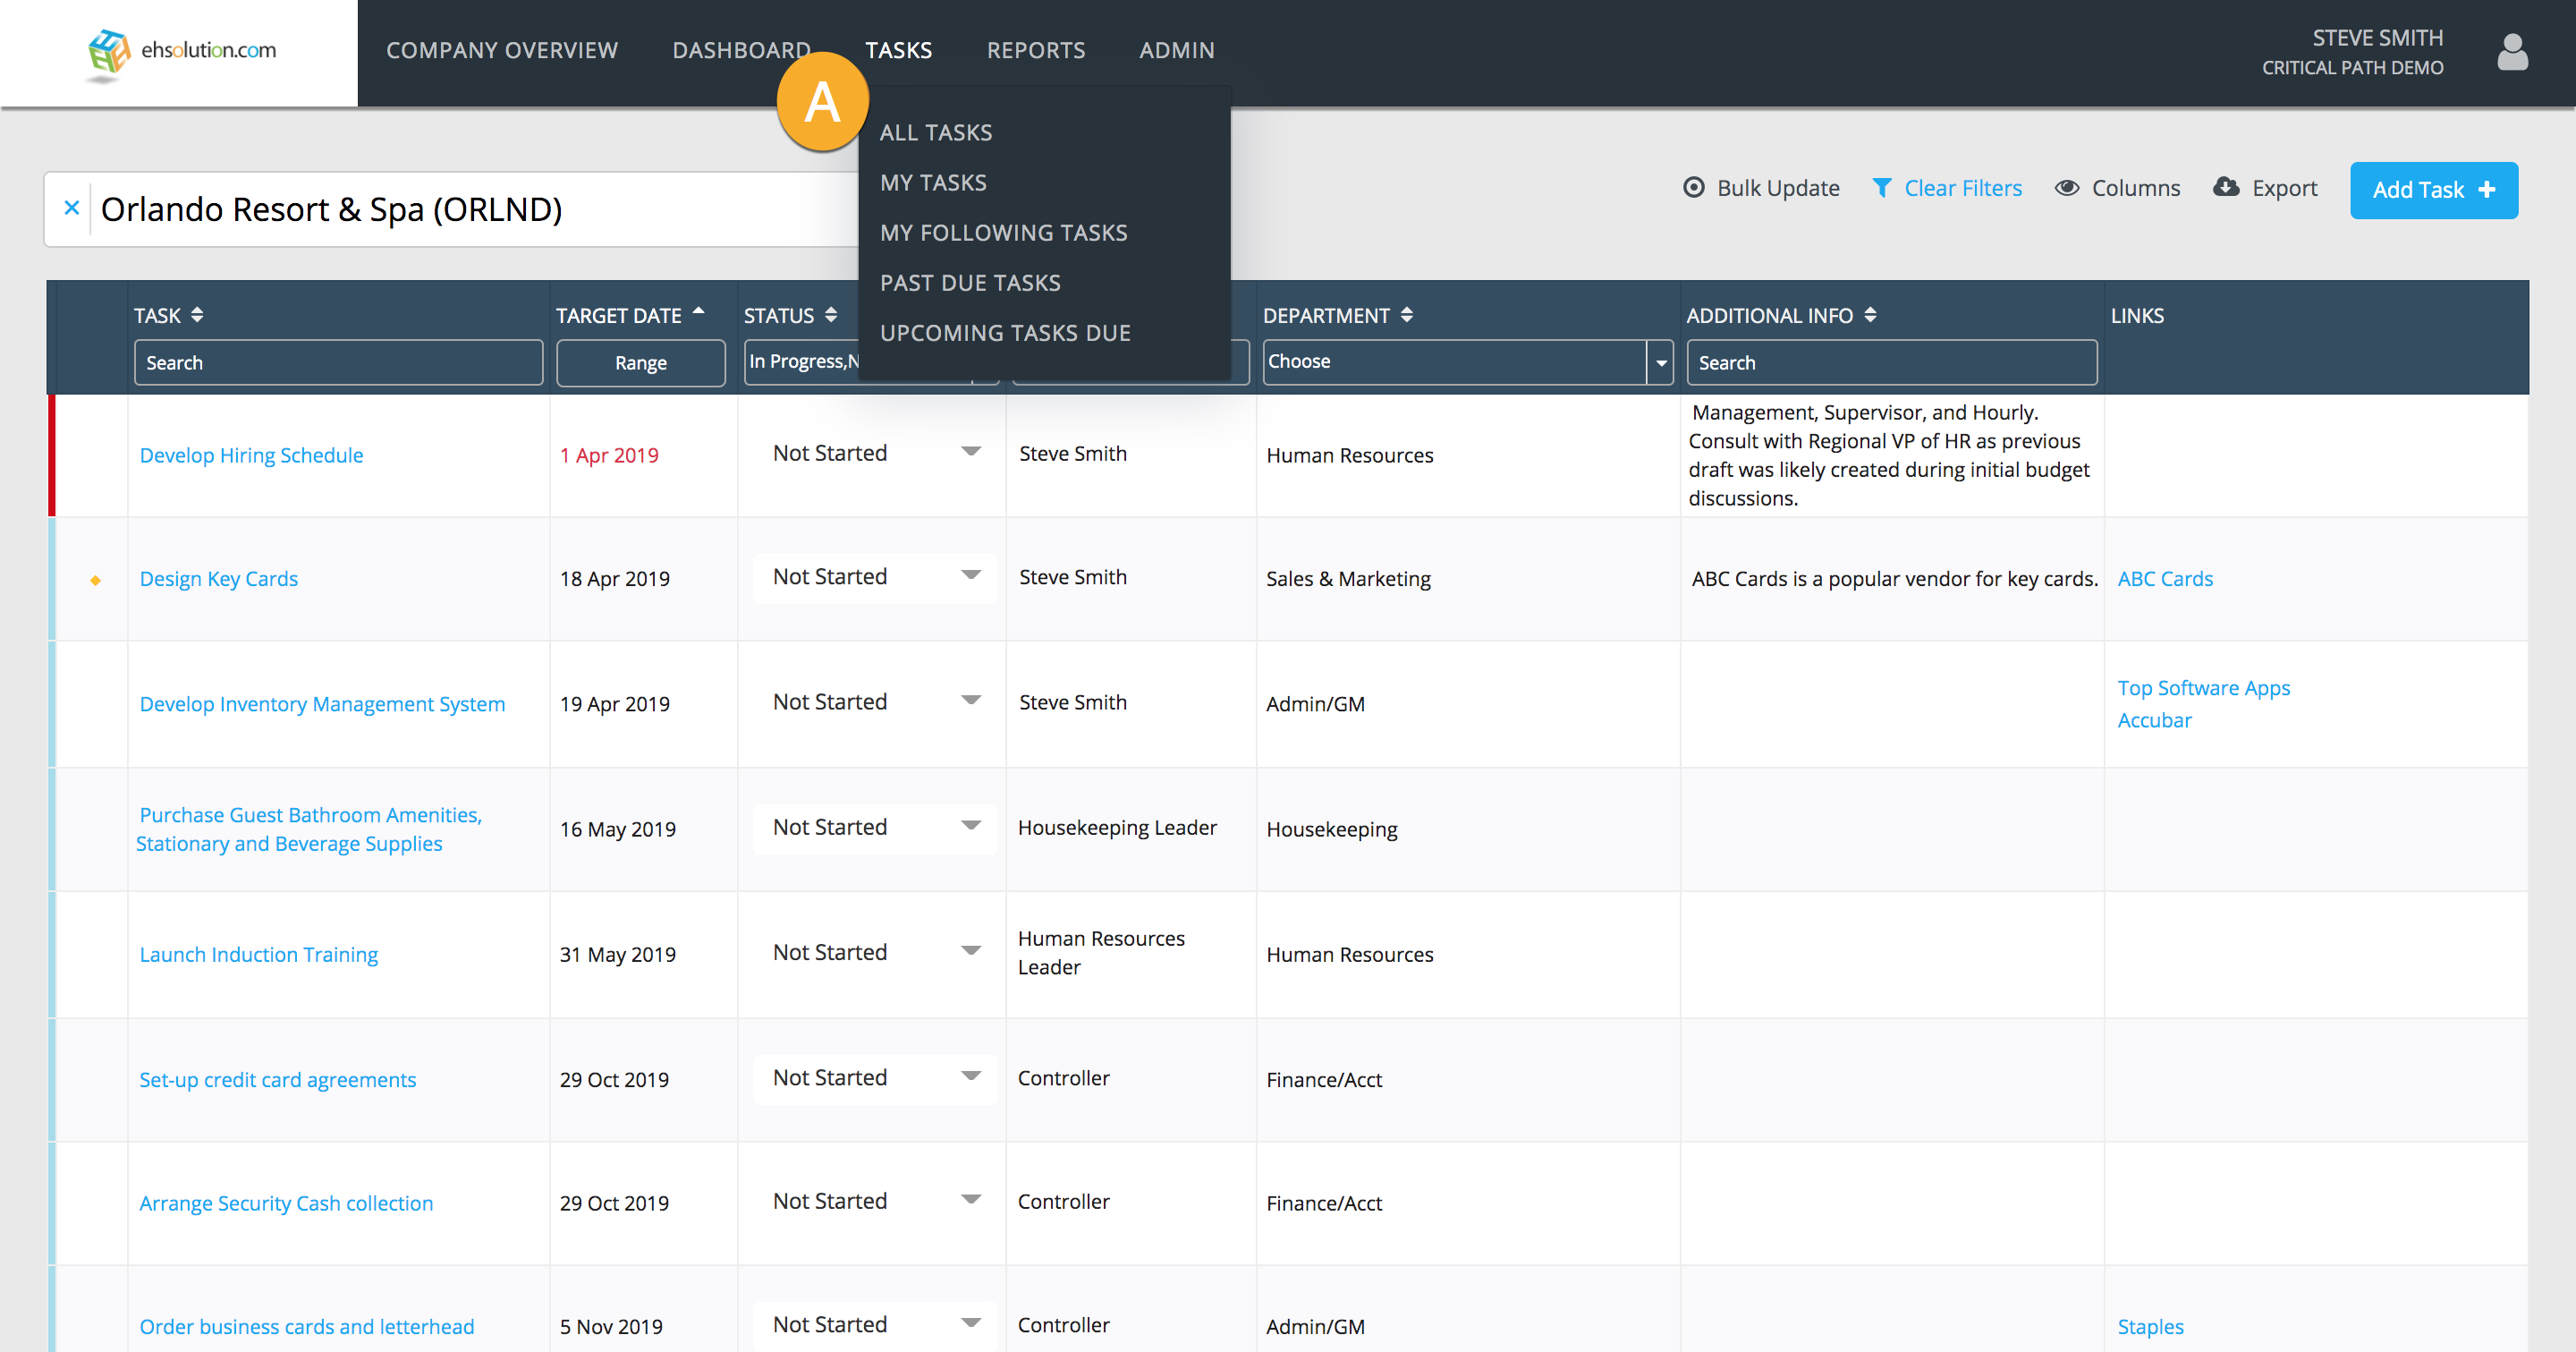Open the REPORTS menu
Image resolution: width=2576 pixels, height=1352 pixels.
pyautogui.click(x=1035, y=50)
